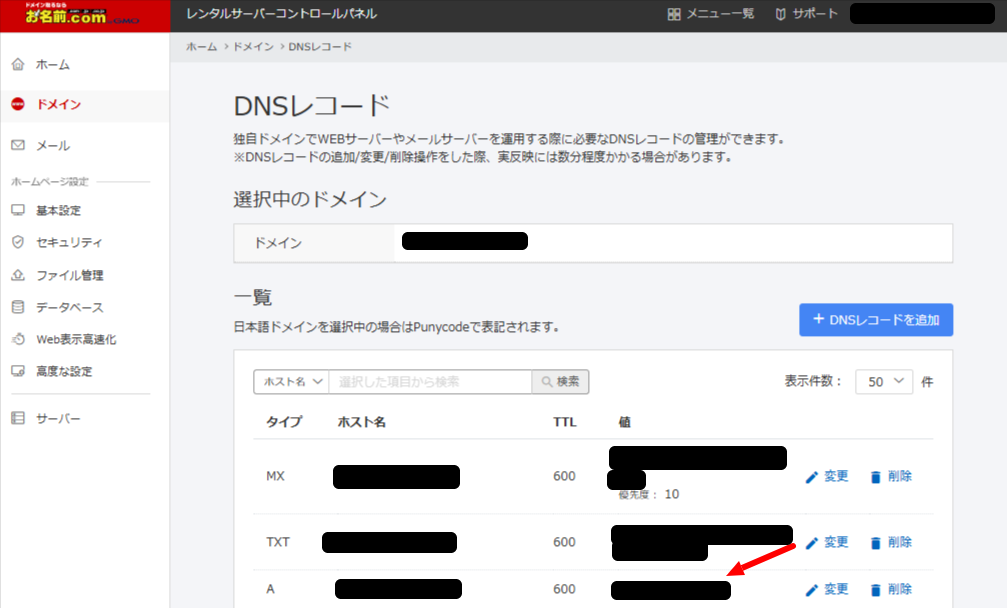The width and height of the screenshot is (1007, 608).
Task: Open サポート in the top bar
Action: [x=807, y=14]
